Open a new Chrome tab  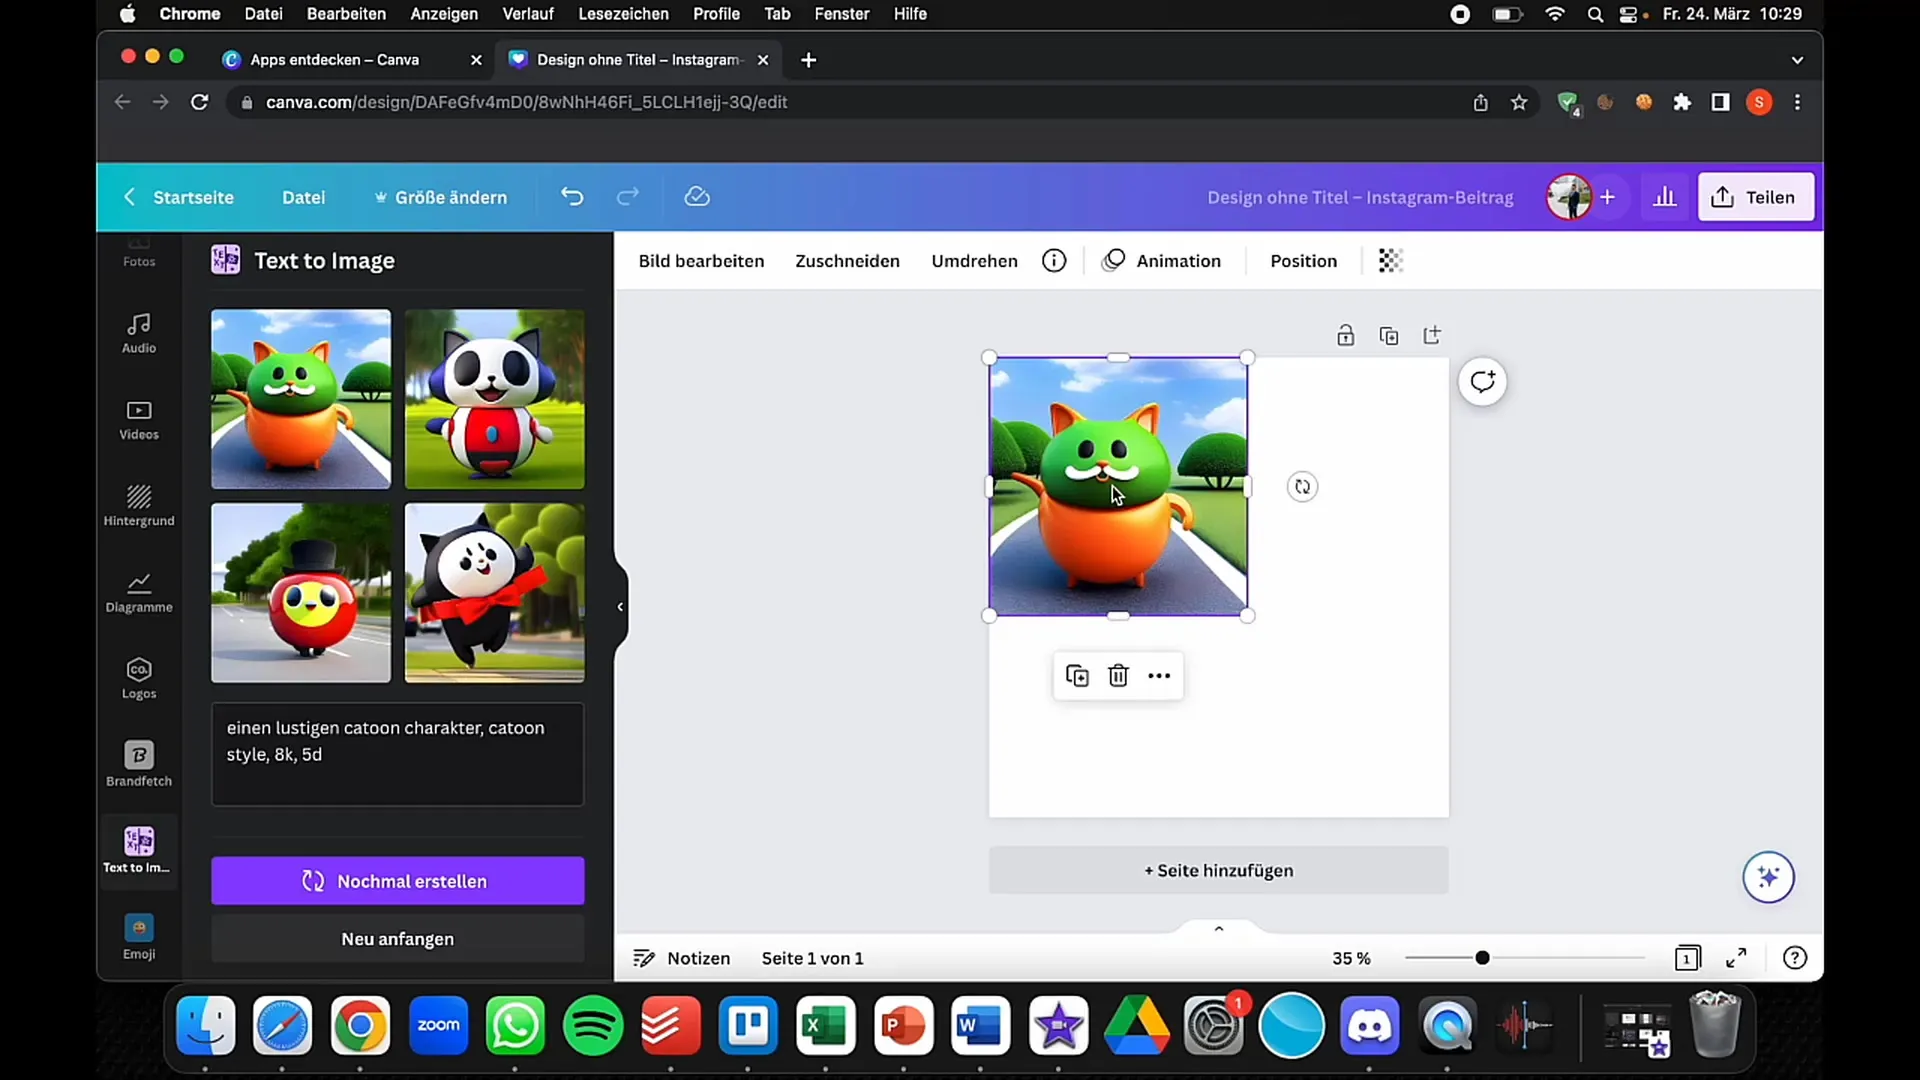[x=808, y=60]
